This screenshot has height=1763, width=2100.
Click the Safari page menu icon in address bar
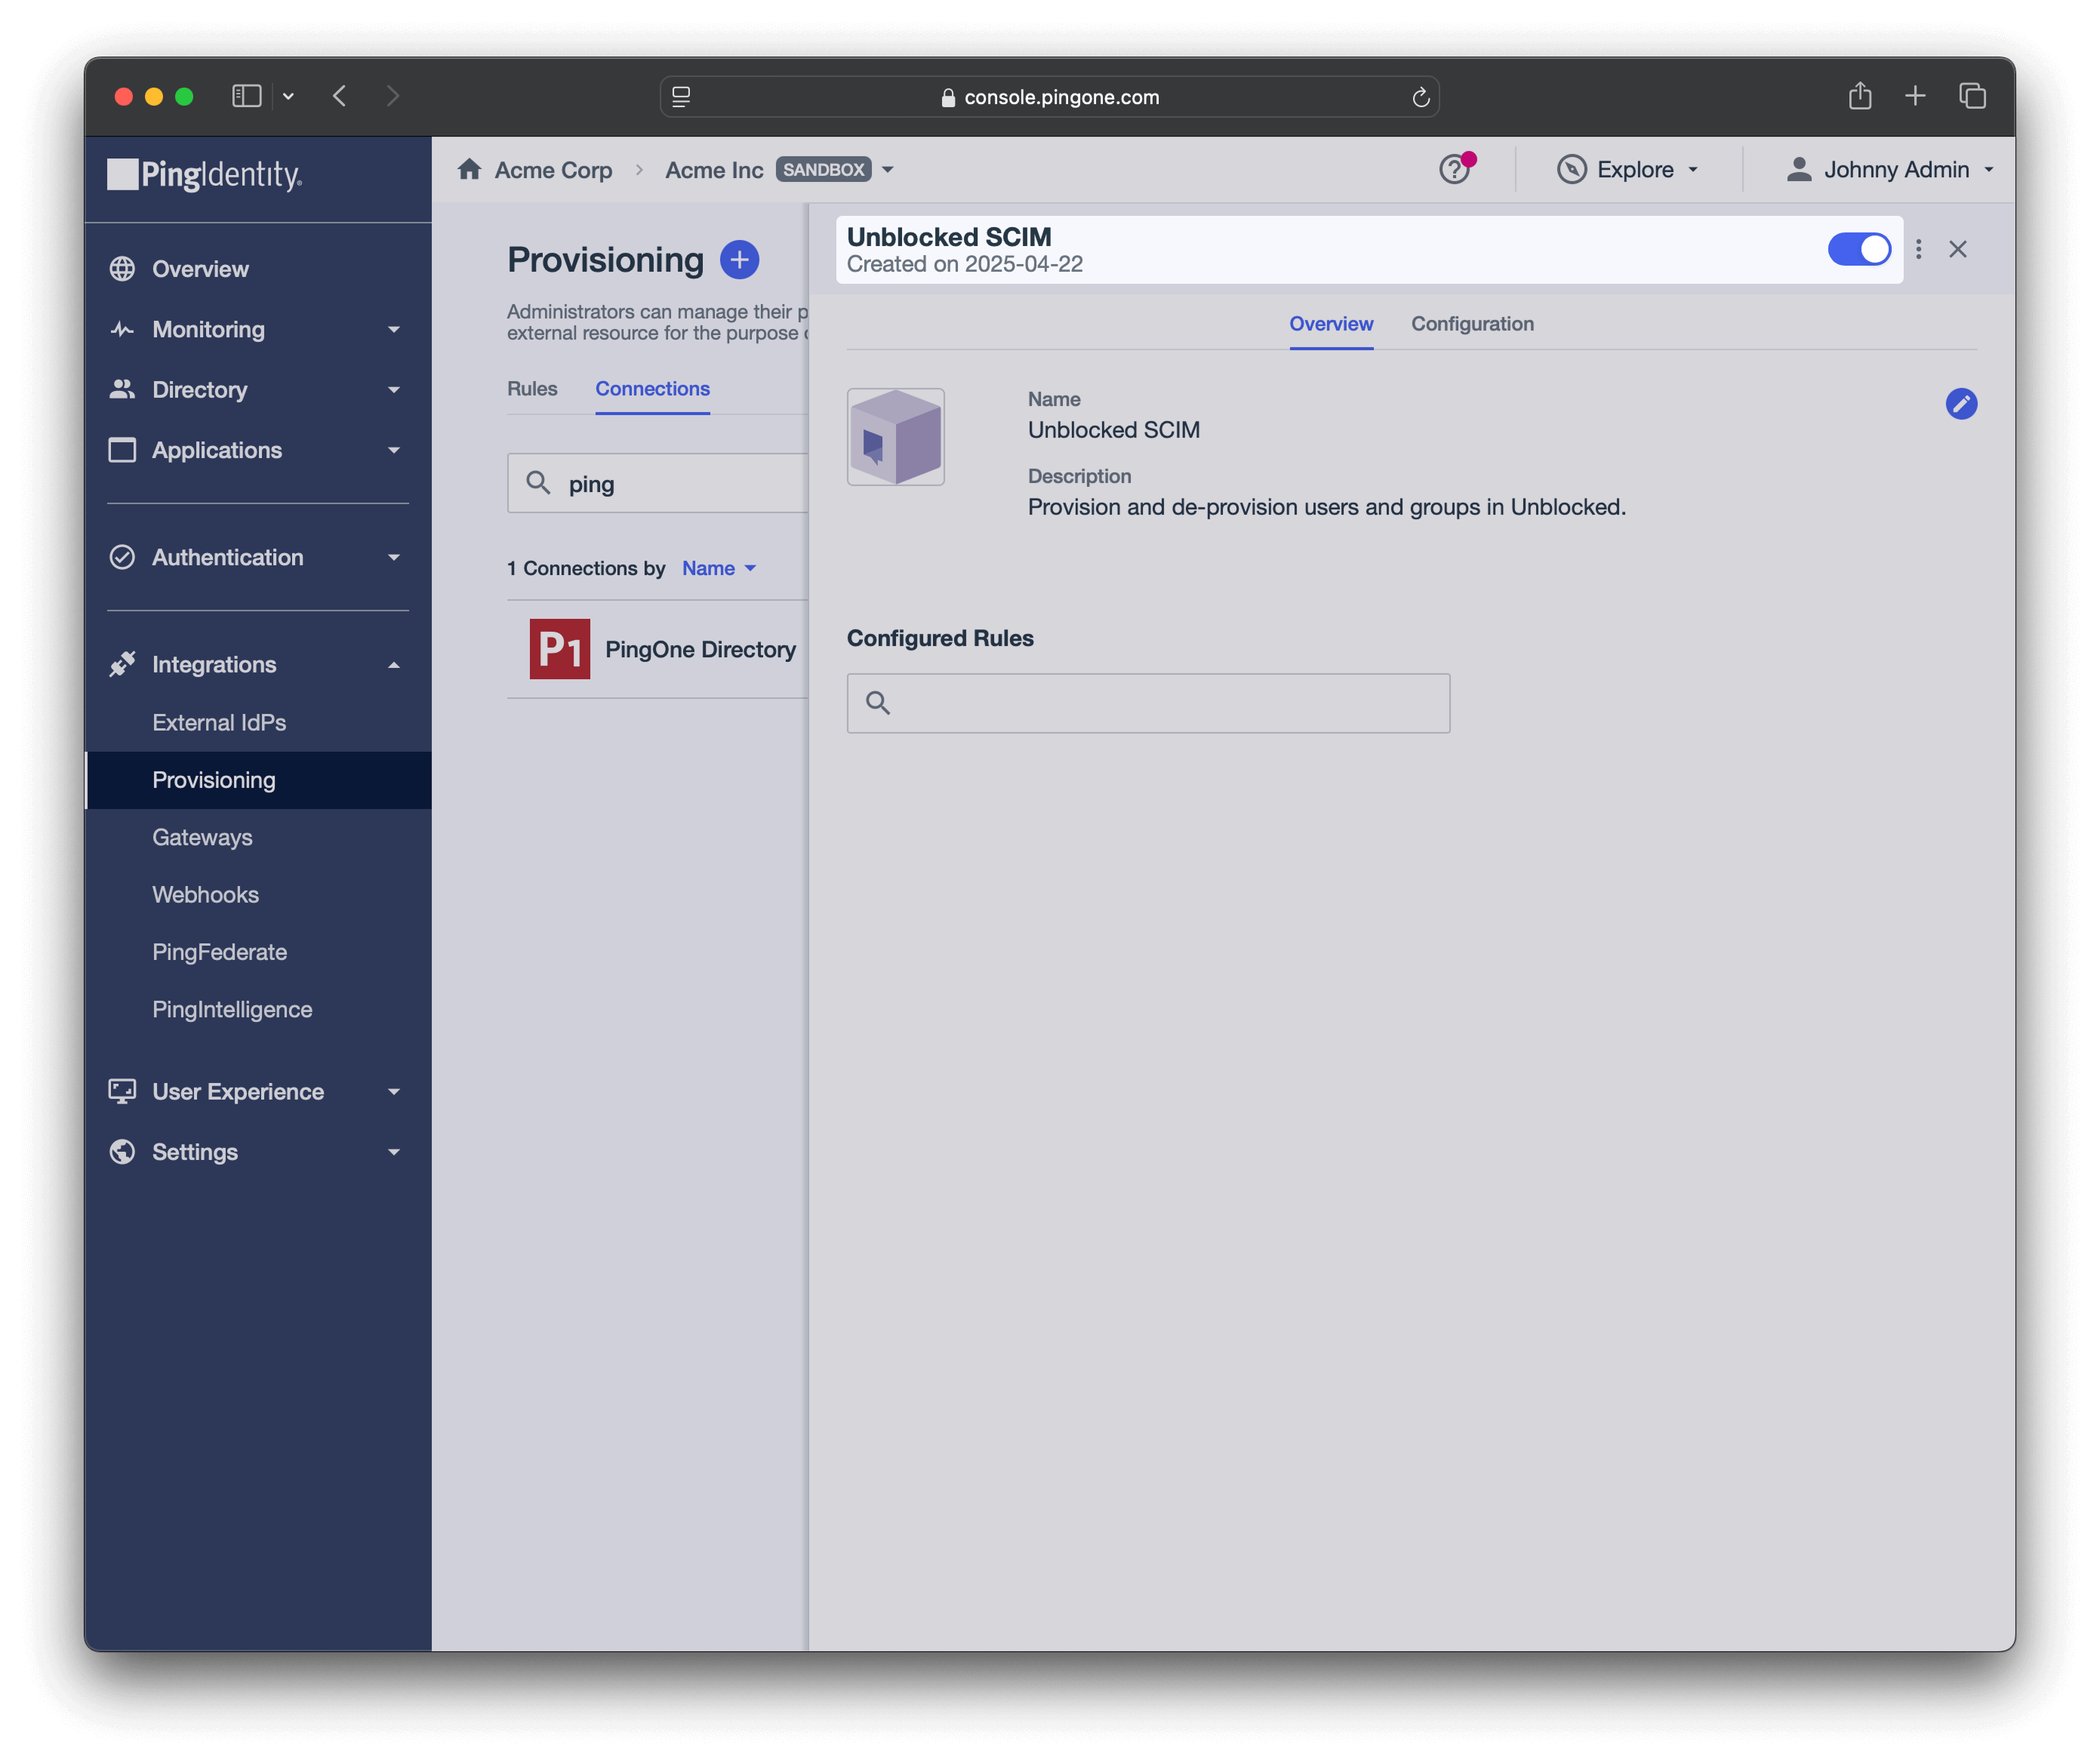(x=681, y=97)
